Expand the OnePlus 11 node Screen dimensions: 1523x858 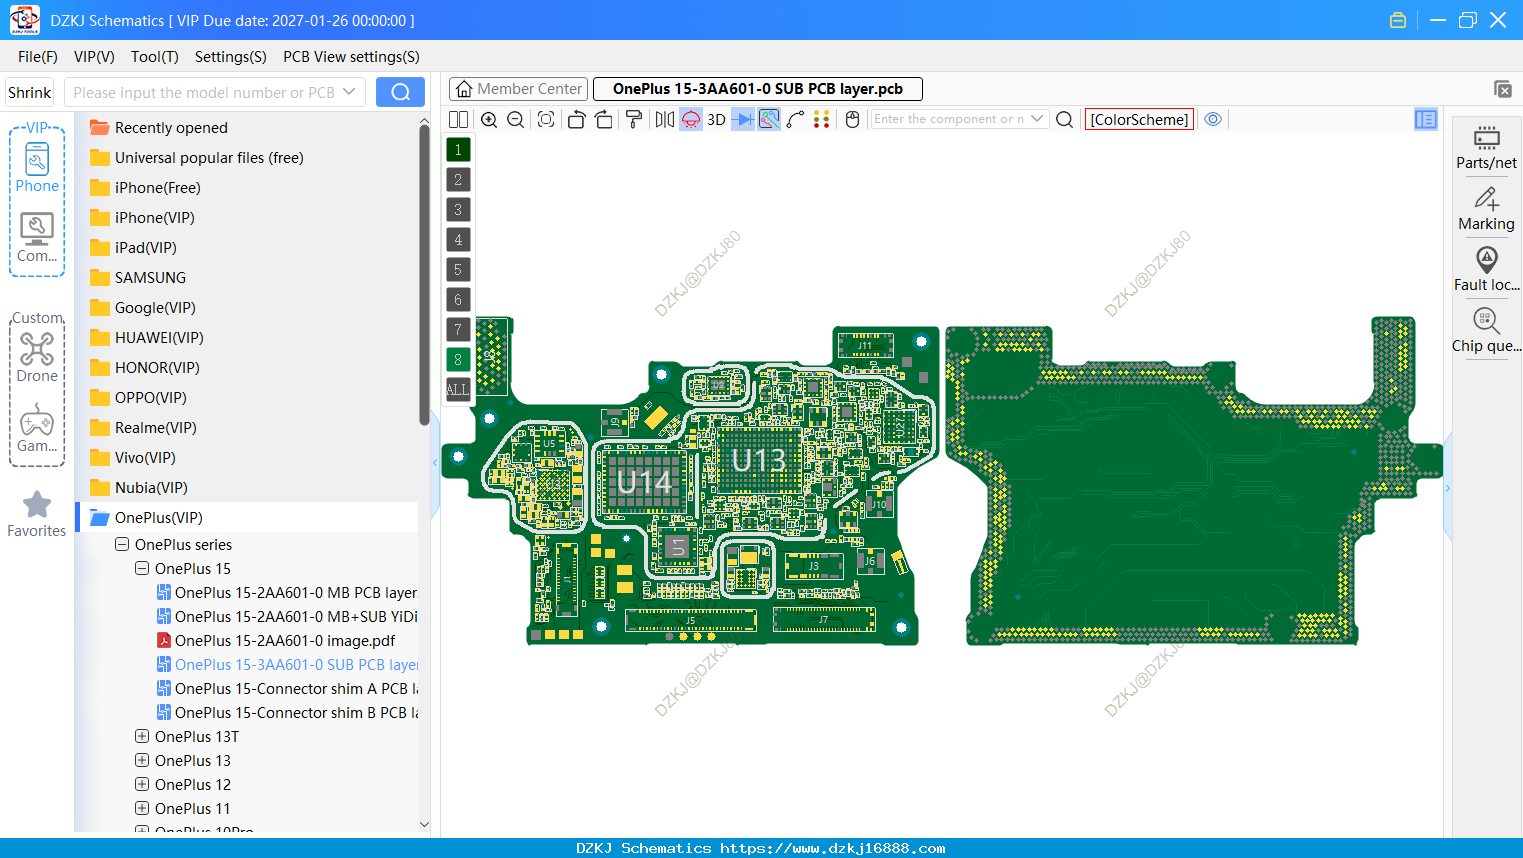pyautogui.click(x=142, y=809)
